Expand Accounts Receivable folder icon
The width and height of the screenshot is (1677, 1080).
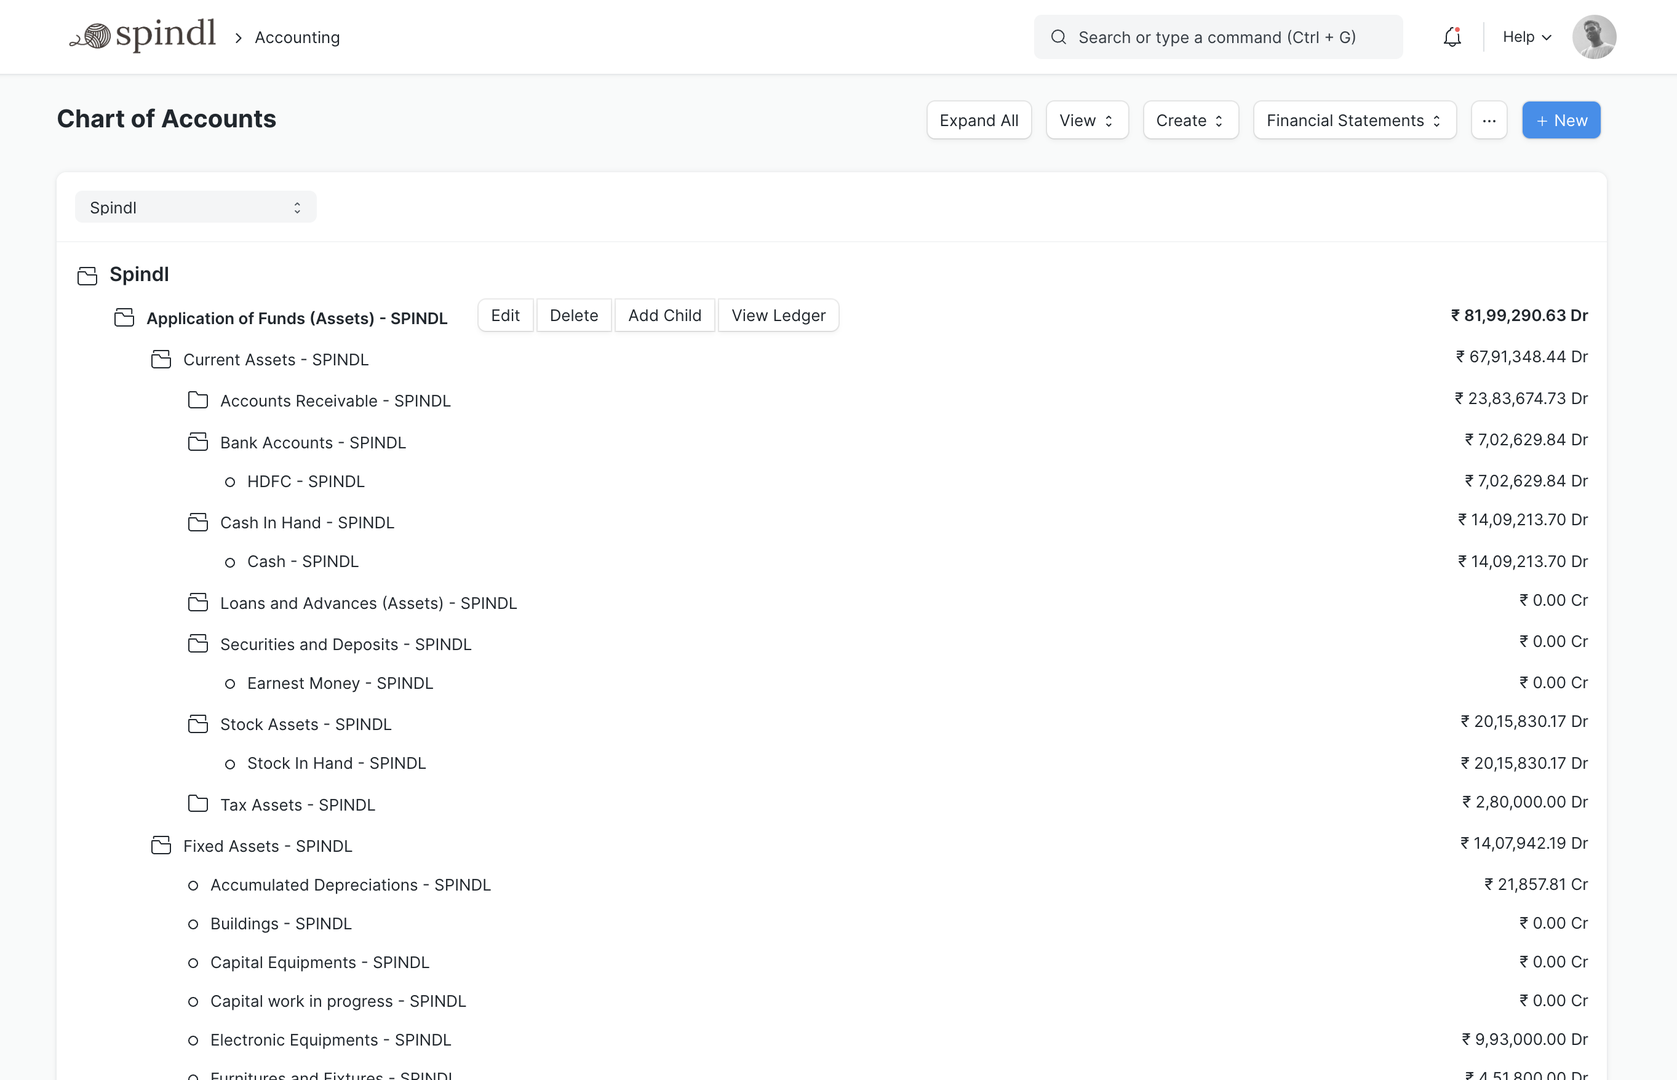pos(198,400)
